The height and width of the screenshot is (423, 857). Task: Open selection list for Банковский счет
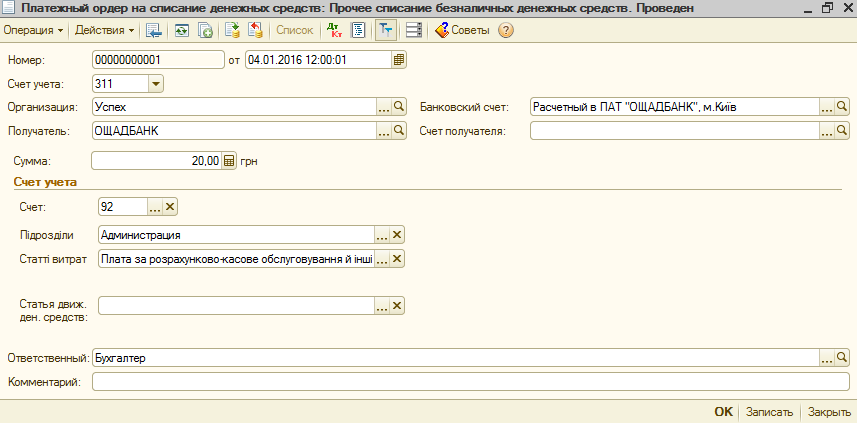coord(826,106)
